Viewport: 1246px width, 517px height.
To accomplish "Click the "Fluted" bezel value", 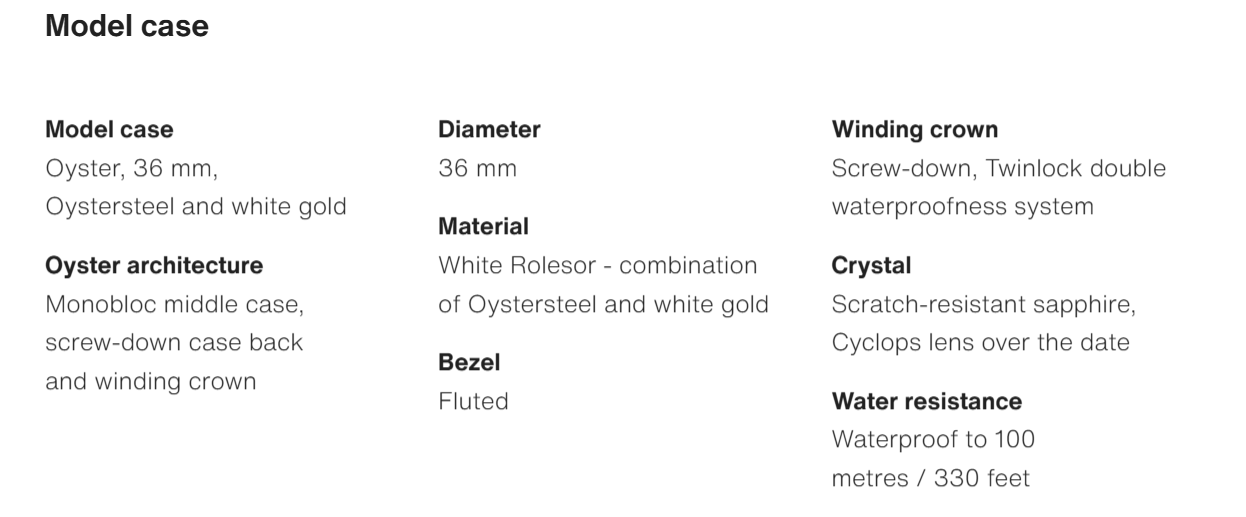I will pos(473,402).
